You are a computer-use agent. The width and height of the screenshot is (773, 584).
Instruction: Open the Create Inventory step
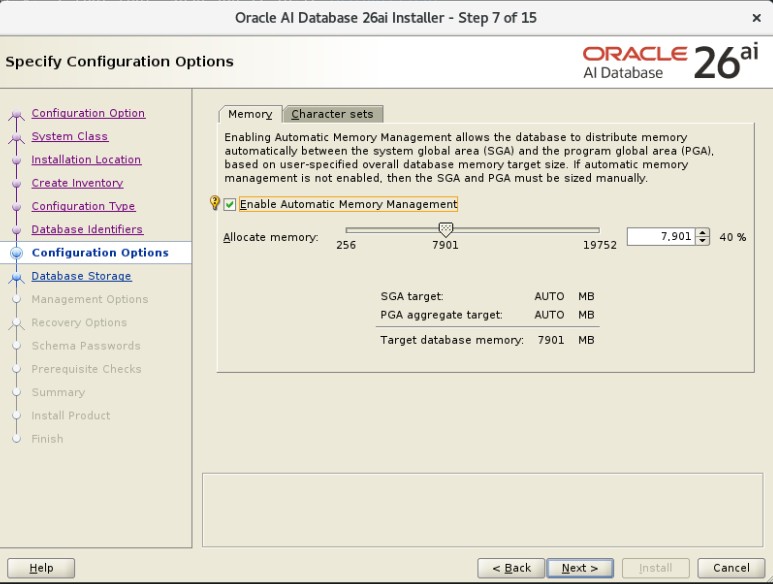click(x=77, y=183)
